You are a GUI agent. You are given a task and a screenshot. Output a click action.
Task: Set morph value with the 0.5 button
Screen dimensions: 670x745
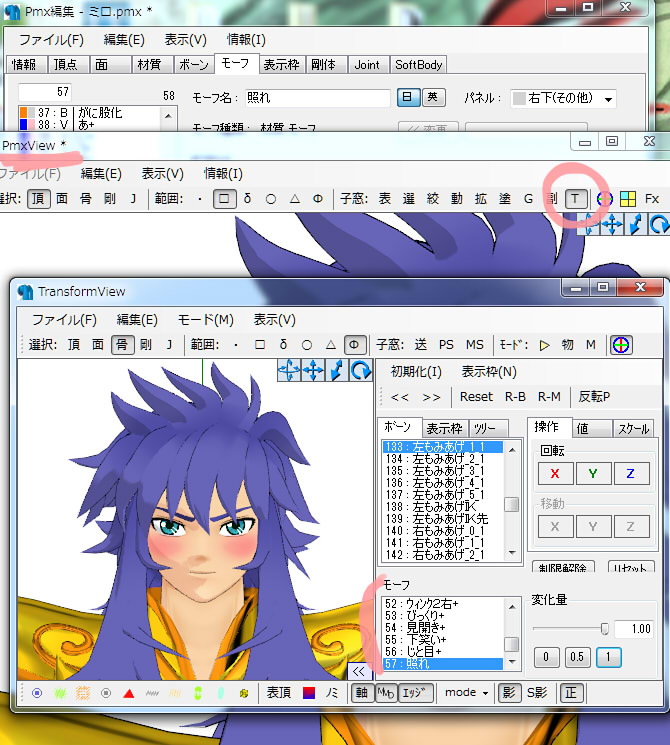click(577, 657)
